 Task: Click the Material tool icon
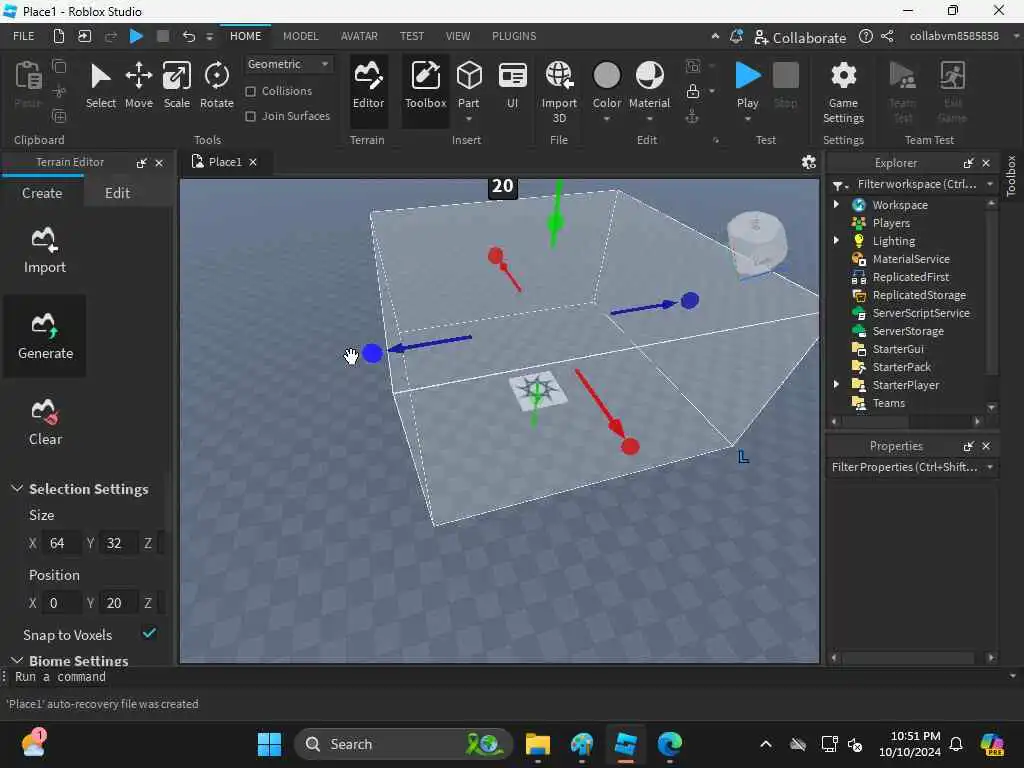pos(649,75)
